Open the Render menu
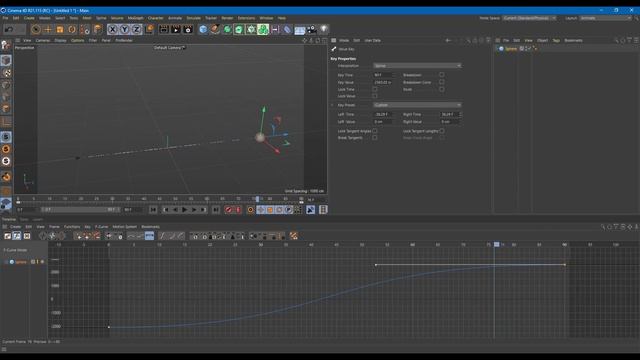This screenshot has width=640, height=360. pyautogui.click(x=227, y=18)
